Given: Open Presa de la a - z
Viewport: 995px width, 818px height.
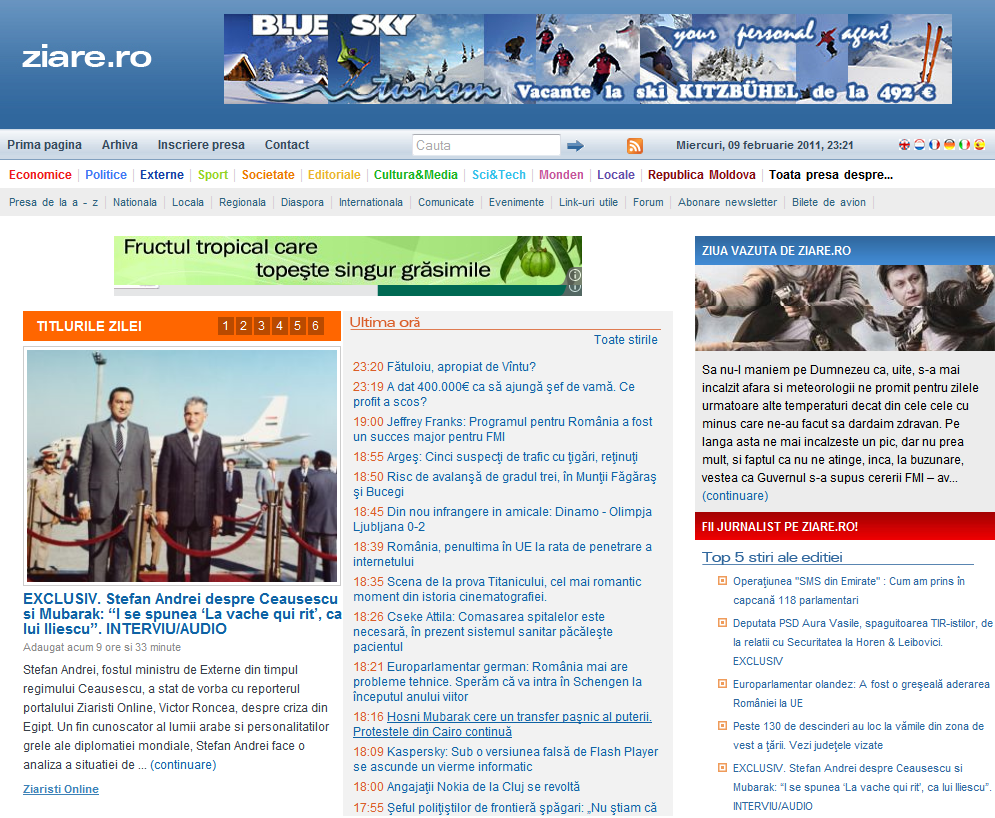Looking at the screenshot, I should pyautogui.click(x=53, y=202).
